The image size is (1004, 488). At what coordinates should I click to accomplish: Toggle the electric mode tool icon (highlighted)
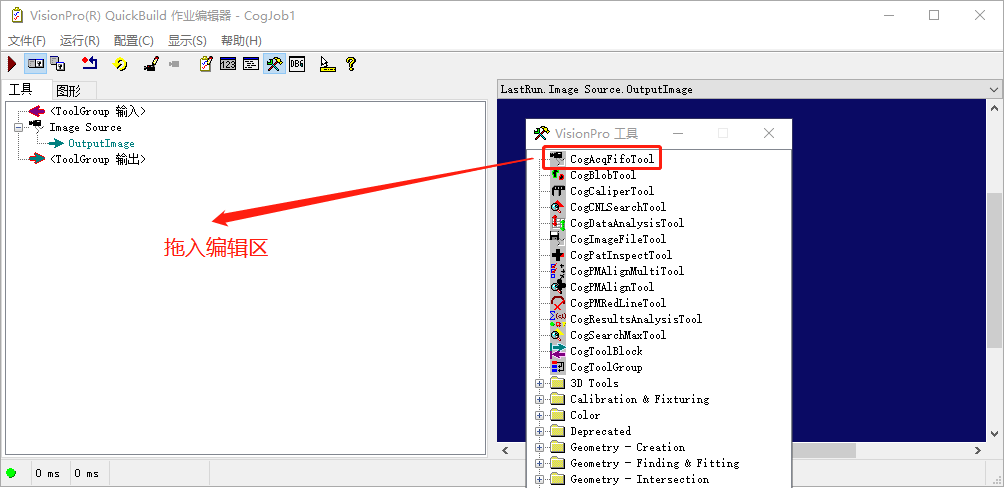(35, 64)
